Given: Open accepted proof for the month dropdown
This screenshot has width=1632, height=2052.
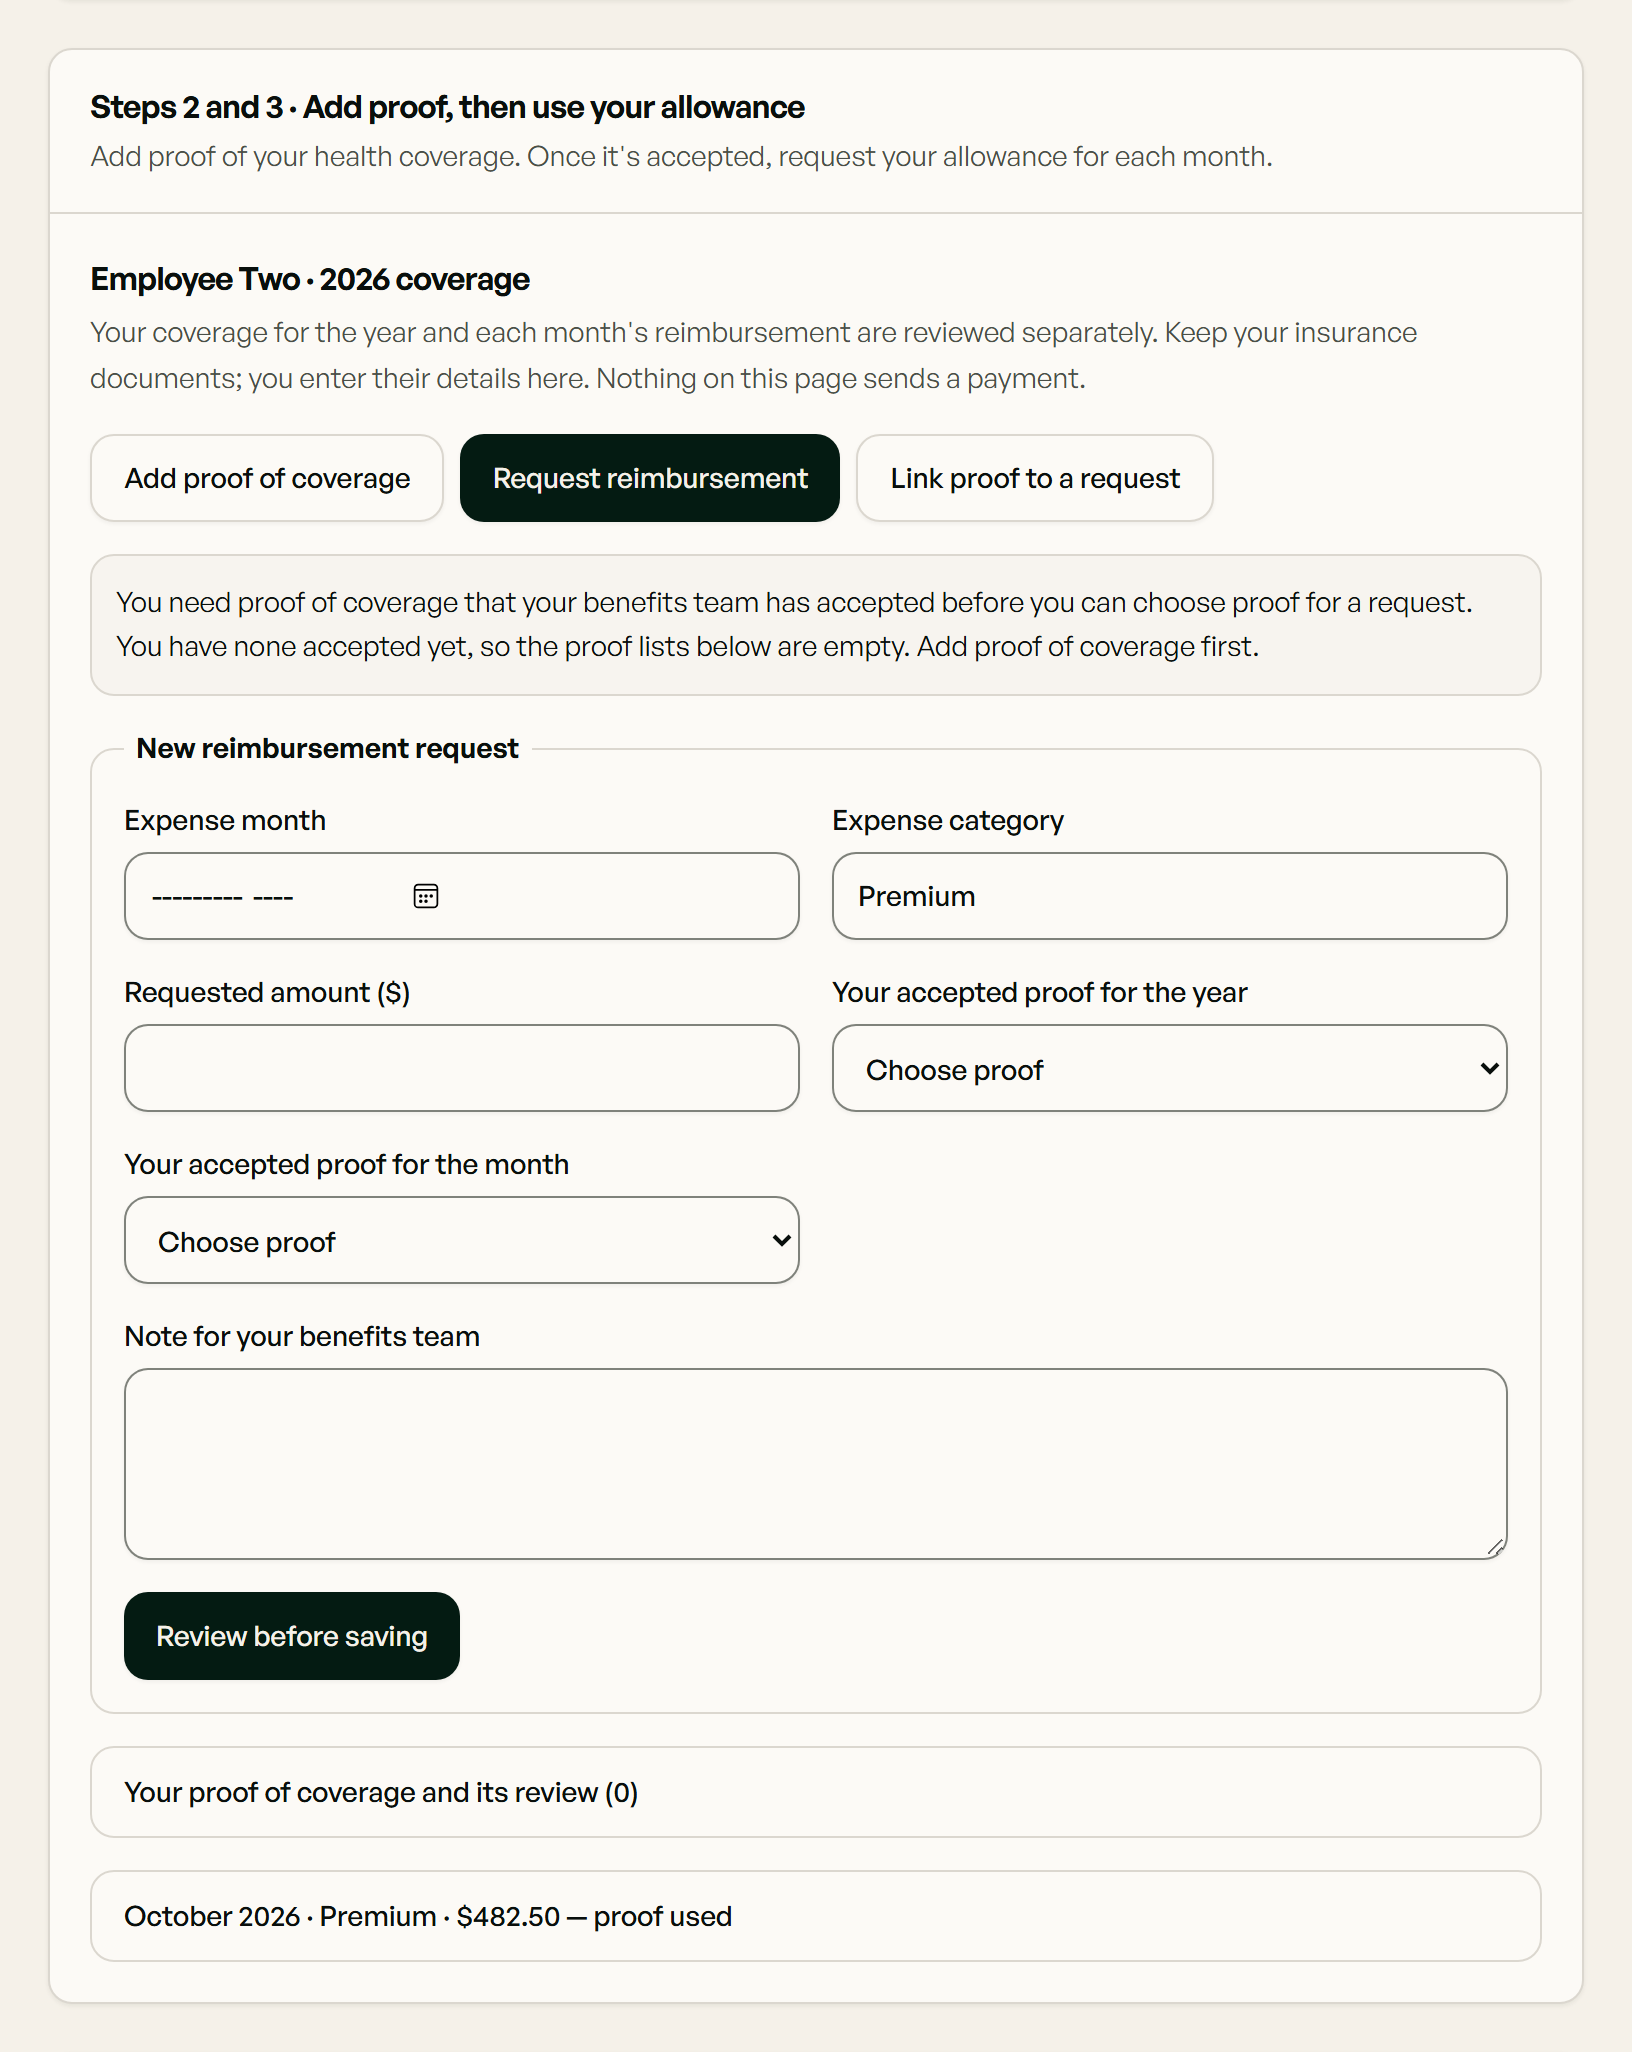Looking at the screenshot, I should click(x=462, y=1240).
